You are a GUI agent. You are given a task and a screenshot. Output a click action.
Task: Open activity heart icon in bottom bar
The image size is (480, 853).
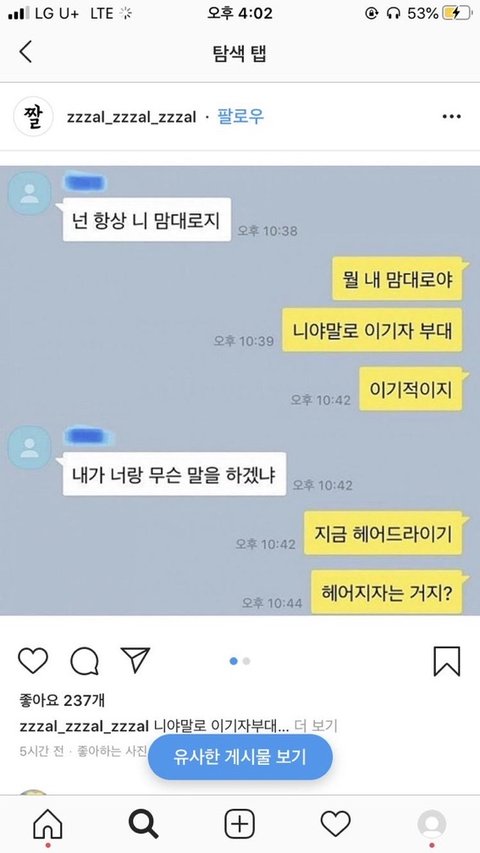(335, 824)
